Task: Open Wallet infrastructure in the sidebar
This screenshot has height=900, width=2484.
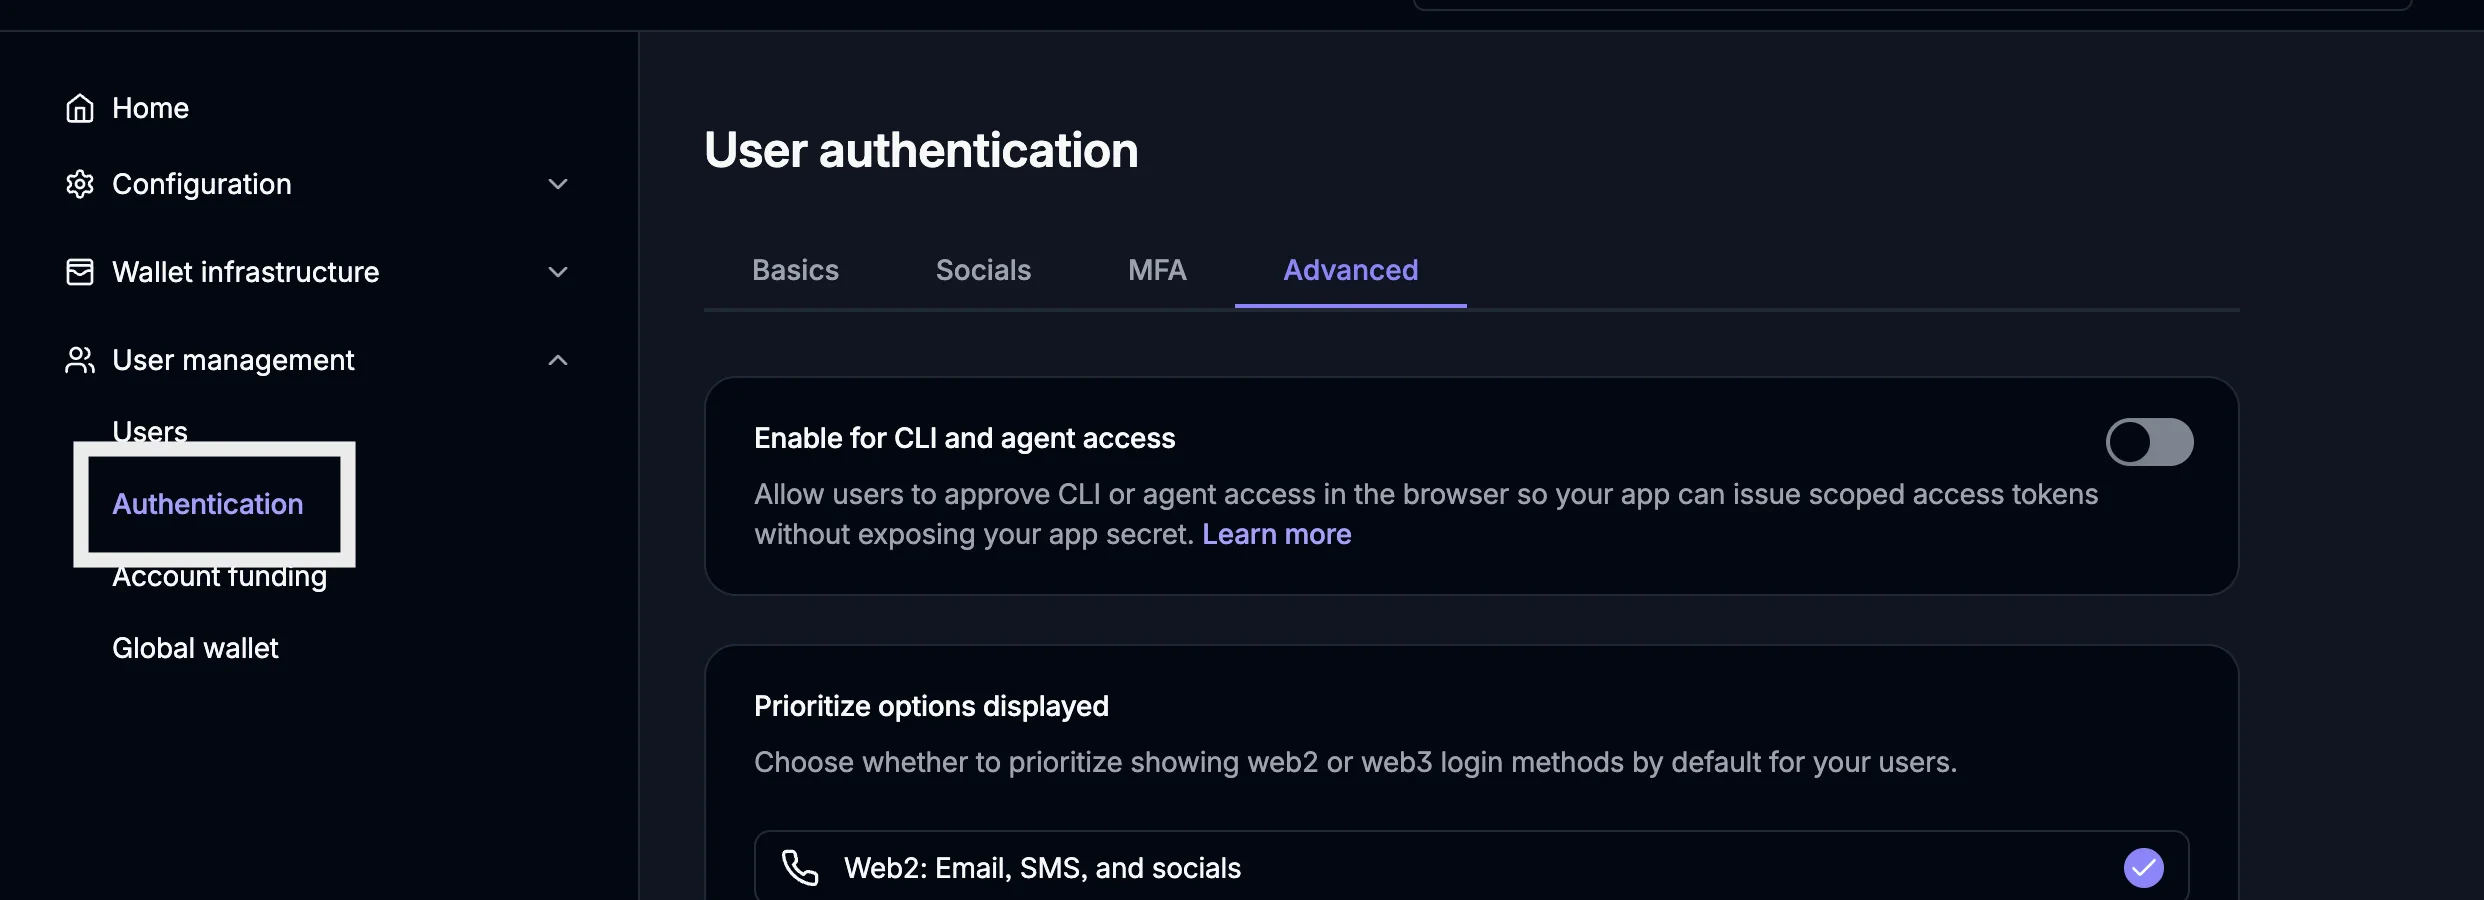Action: point(246,272)
